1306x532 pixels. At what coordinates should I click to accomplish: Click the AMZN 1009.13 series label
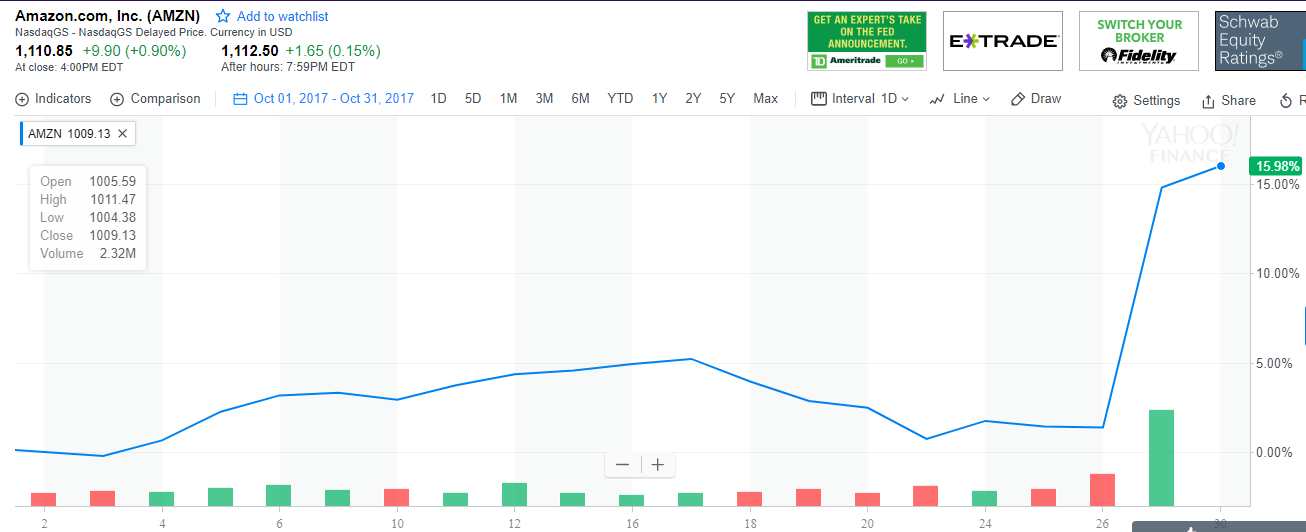(x=69, y=133)
